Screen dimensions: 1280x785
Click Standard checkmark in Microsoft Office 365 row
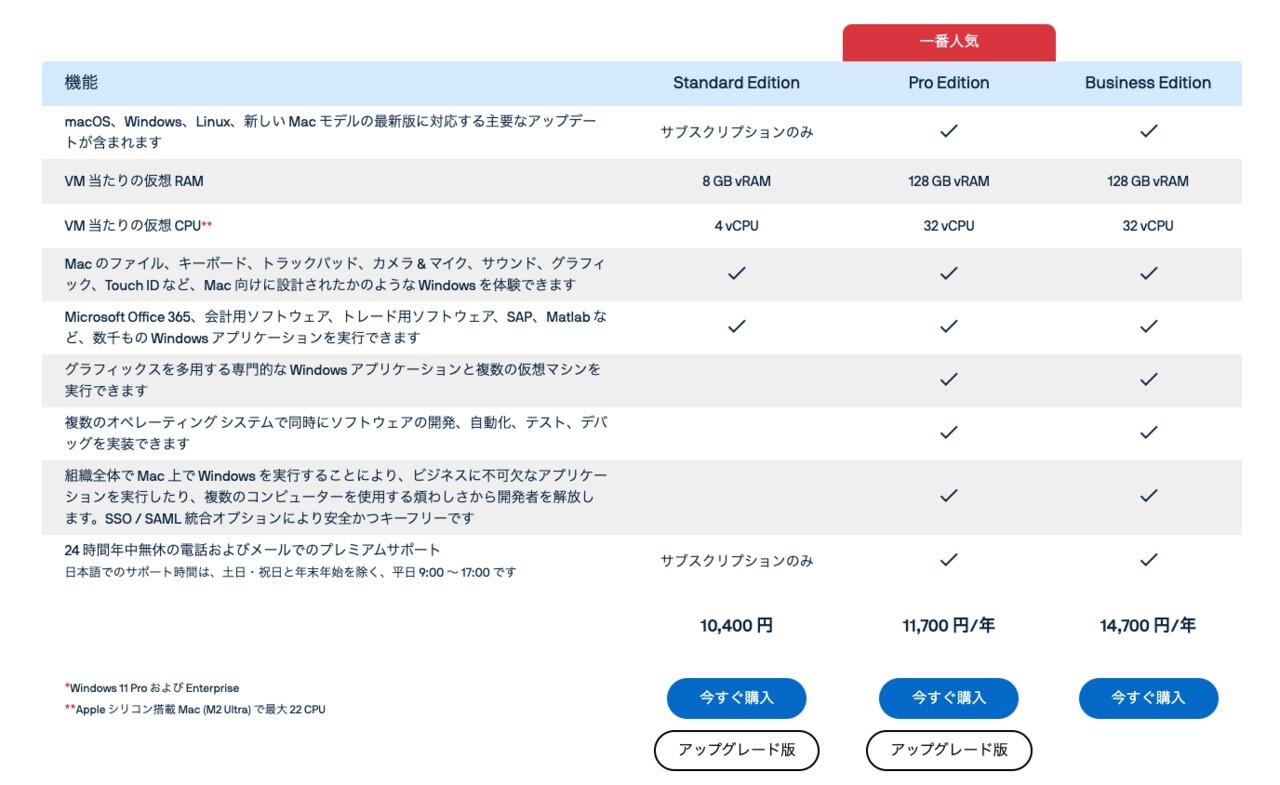point(737,326)
